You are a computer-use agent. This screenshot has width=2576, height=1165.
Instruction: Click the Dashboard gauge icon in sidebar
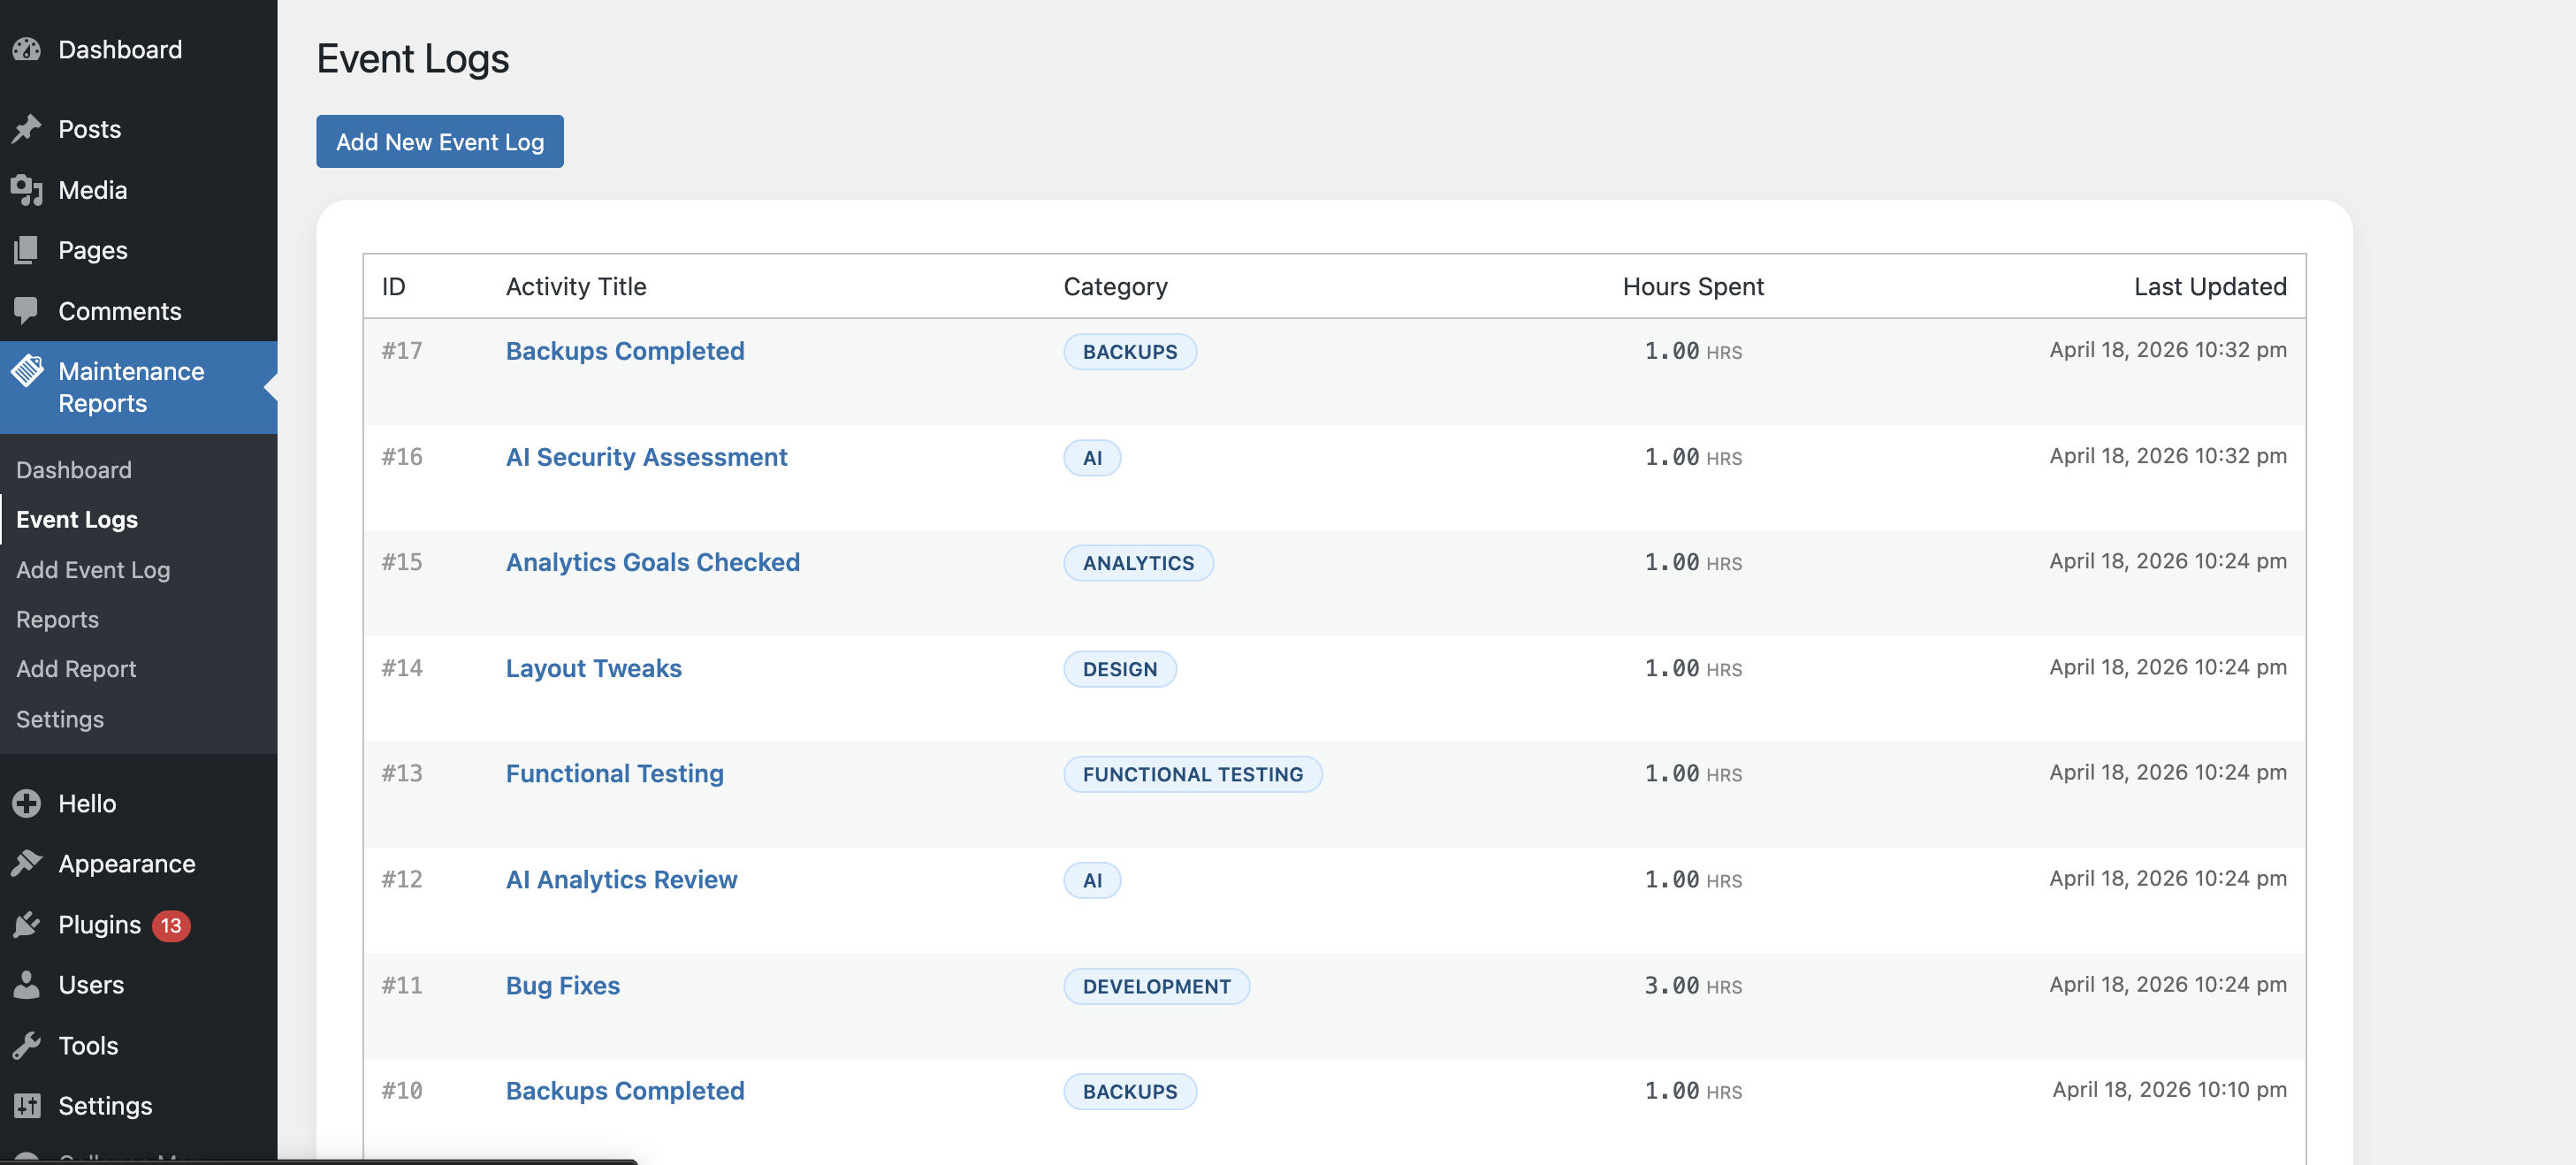(x=27, y=49)
